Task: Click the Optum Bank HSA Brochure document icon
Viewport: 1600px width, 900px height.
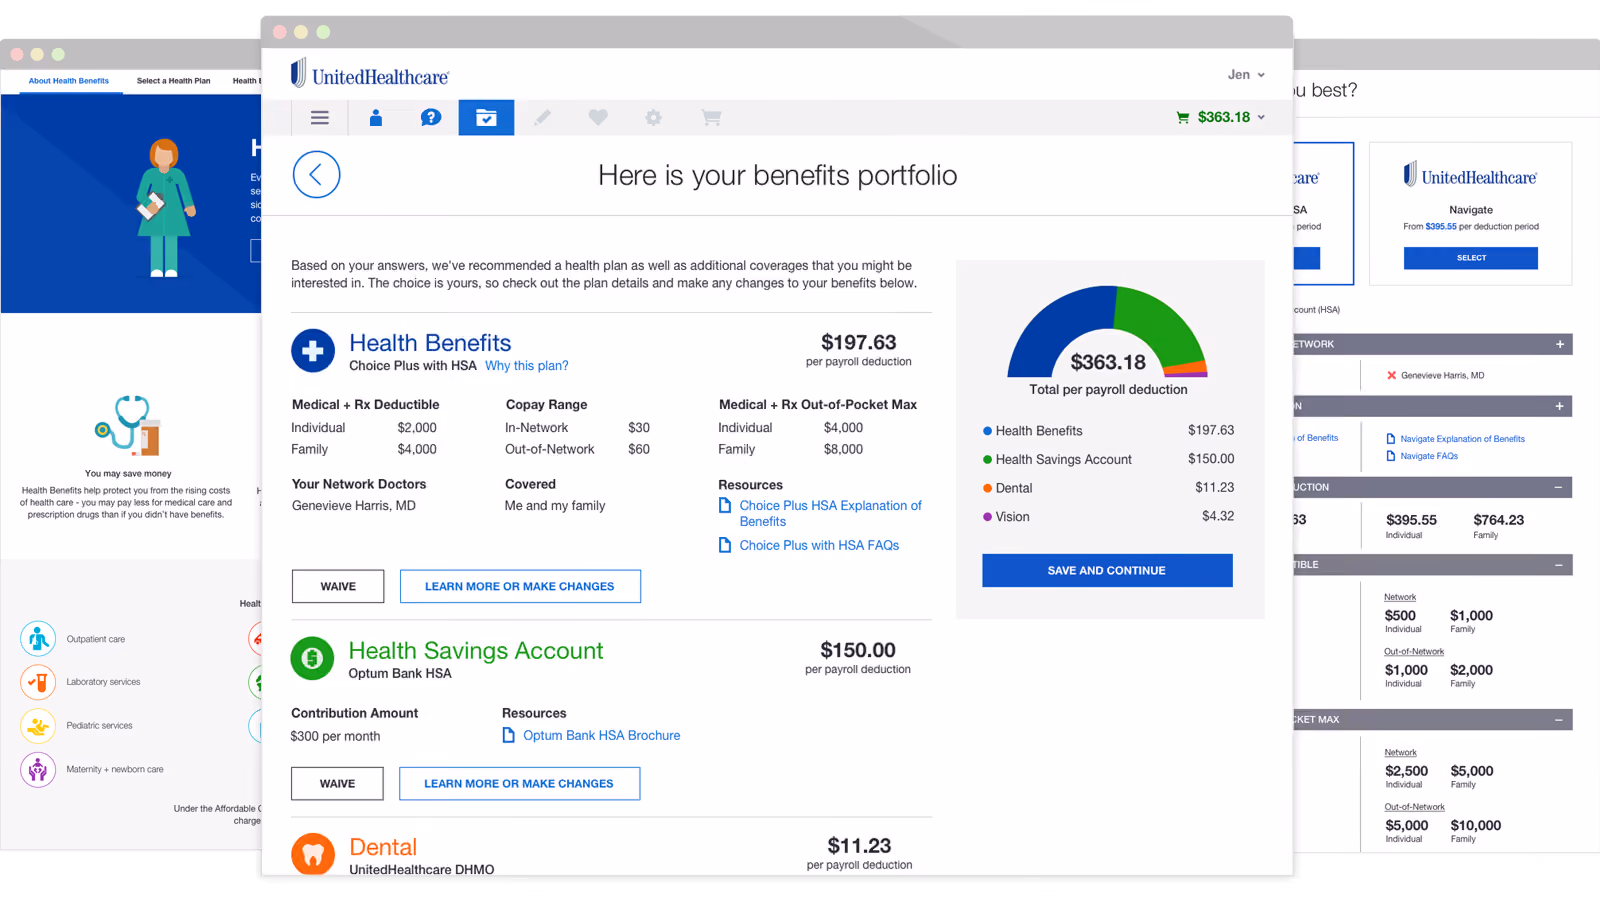Action: (509, 735)
